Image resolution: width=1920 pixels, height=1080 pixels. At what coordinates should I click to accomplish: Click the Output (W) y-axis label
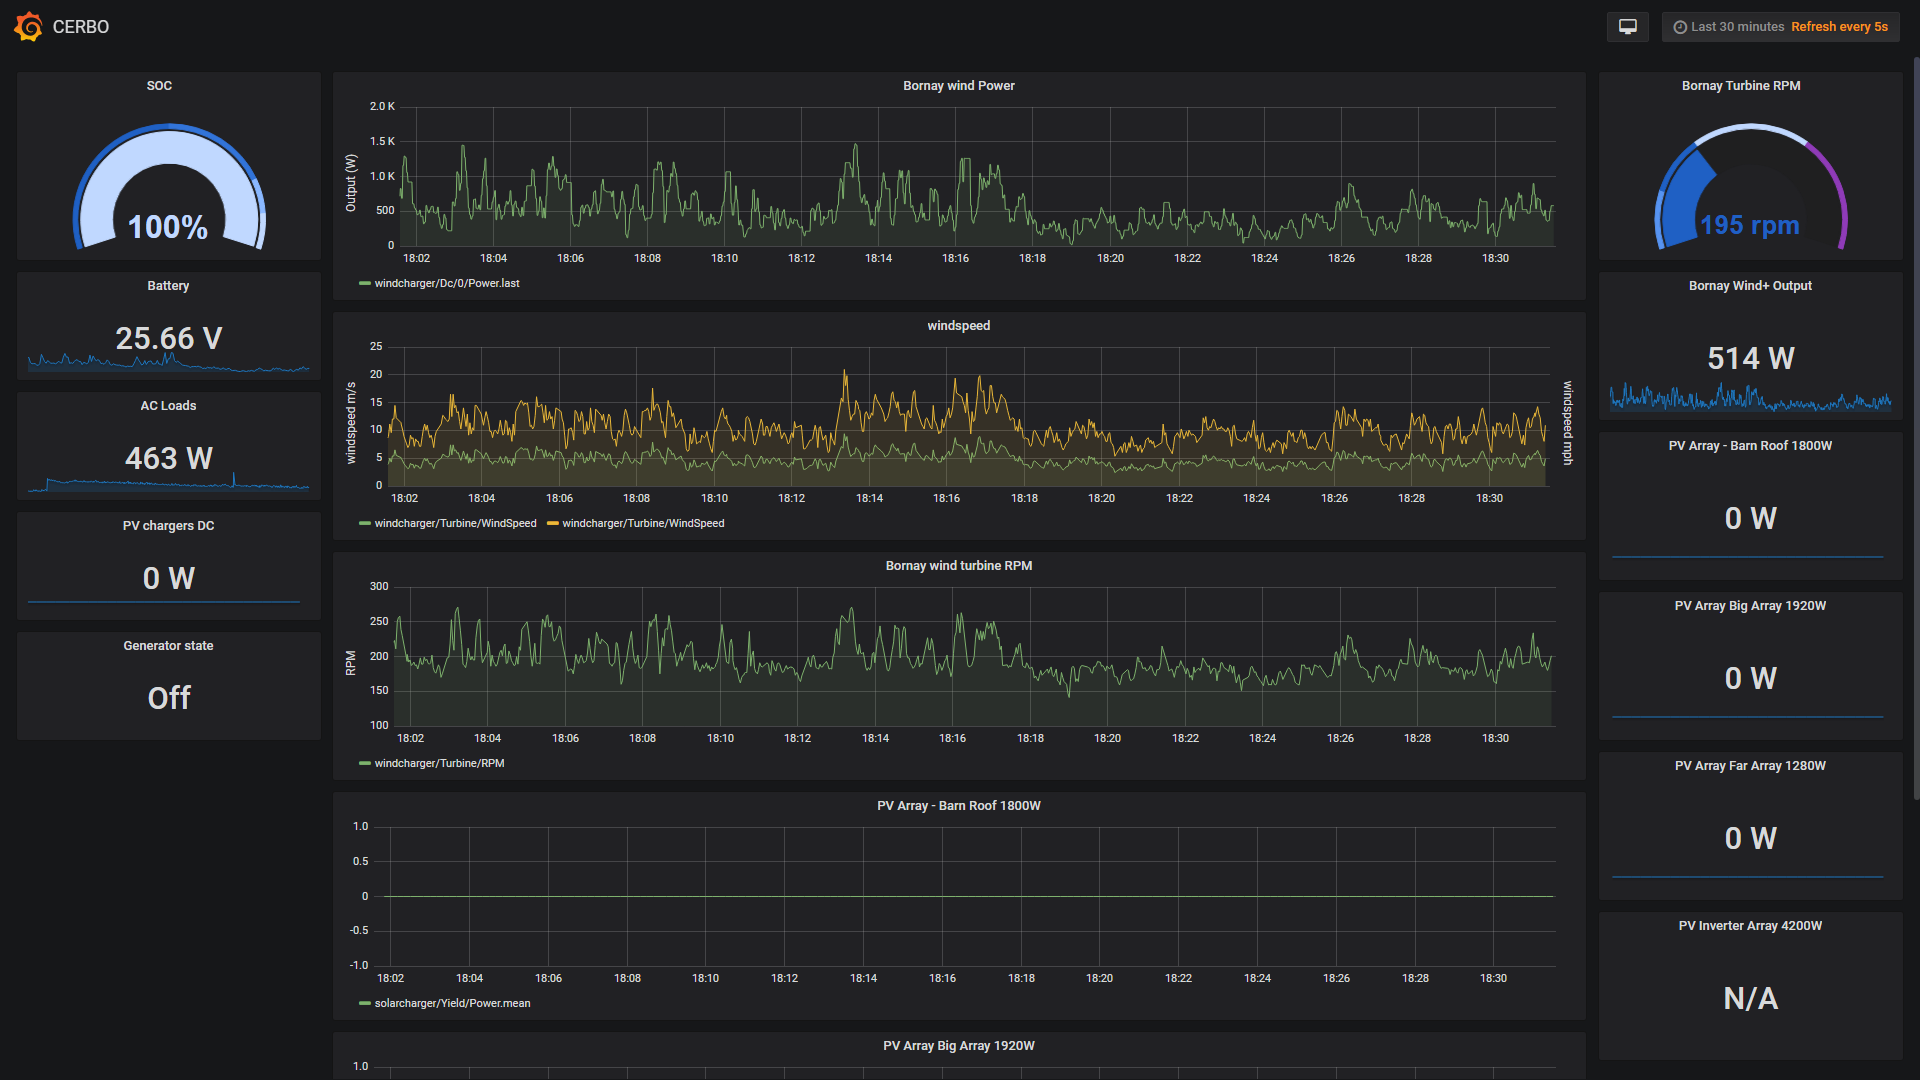pos(351,183)
